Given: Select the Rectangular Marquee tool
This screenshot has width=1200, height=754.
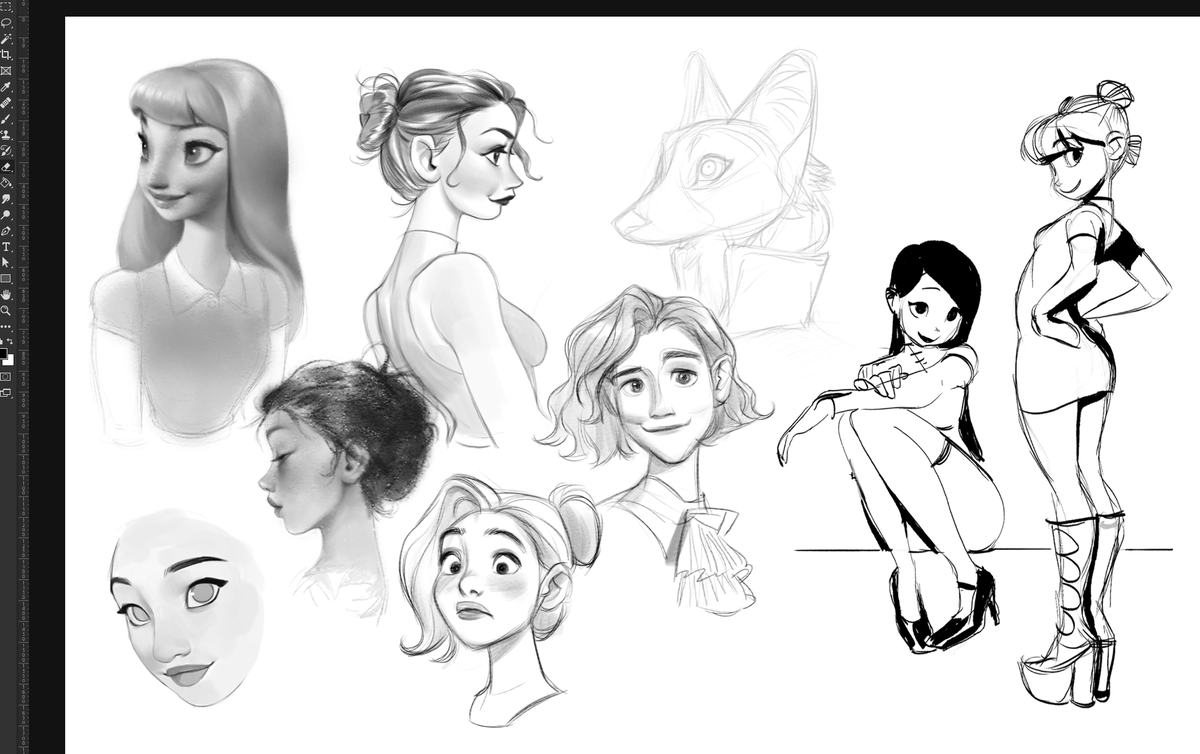Looking at the screenshot, I should click(x=6, y=6).
